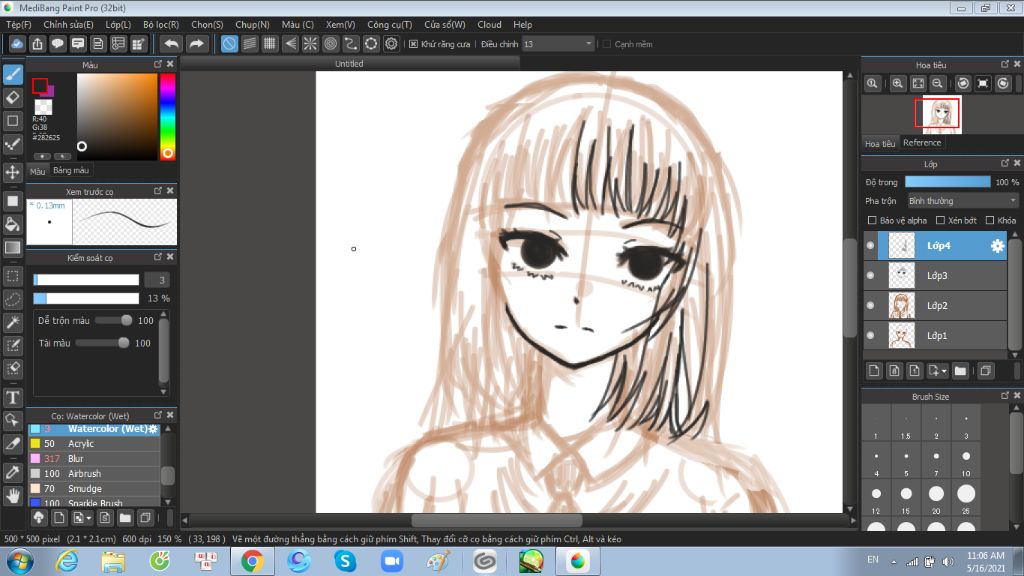Viewport: 1024px width, 576px height.
Task: Open Google Chrome from the taskbar
Action: pos(252,561)
